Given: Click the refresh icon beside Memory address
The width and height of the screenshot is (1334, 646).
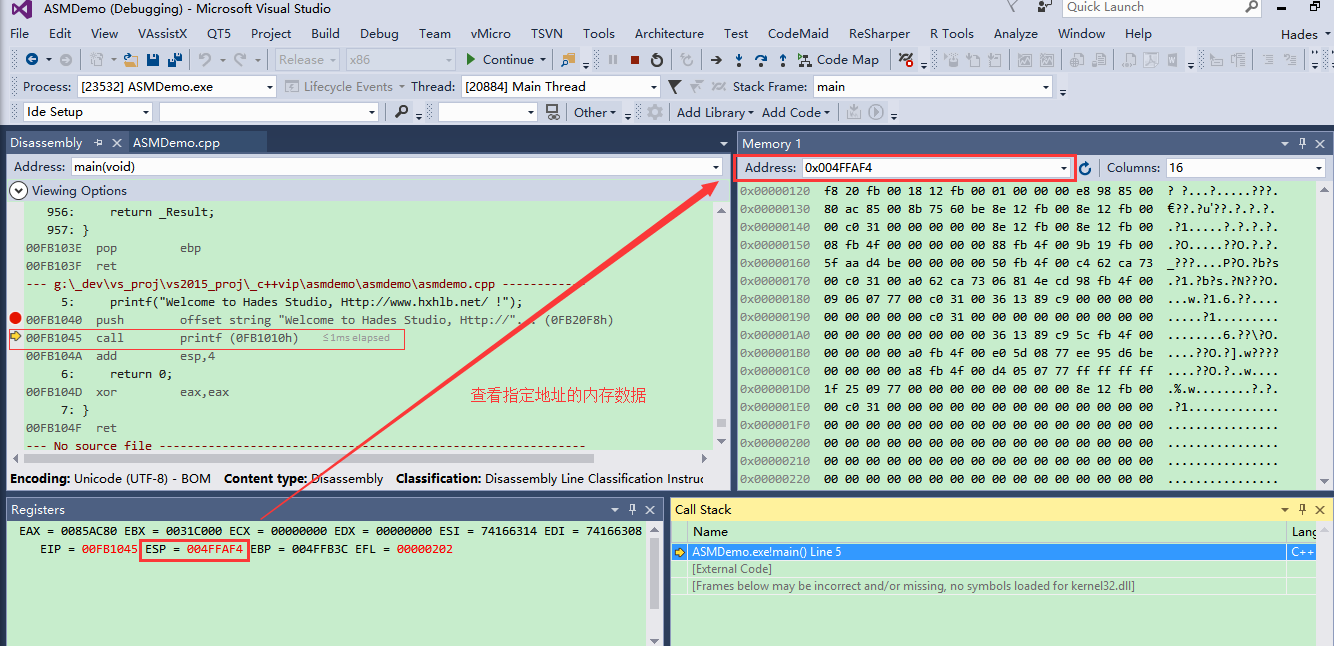Looking at the screenshot, I should pos(1085,168).
